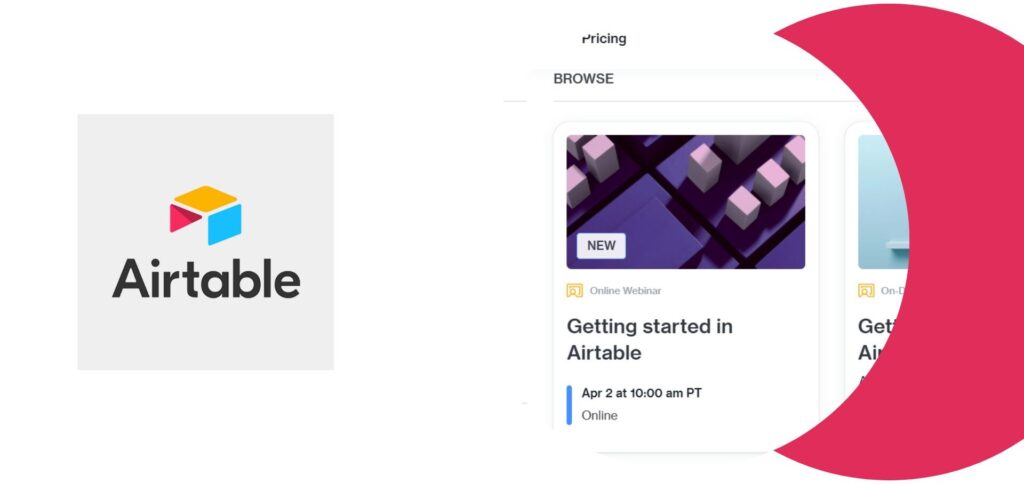Click the Online Webinar type icon
Screen dimensions: 1024x484
pos(574,291)
